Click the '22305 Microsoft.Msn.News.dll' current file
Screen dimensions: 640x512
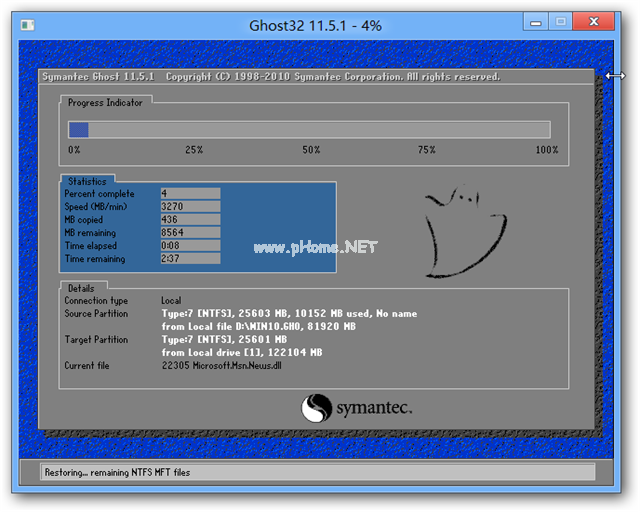coord(221,365)
